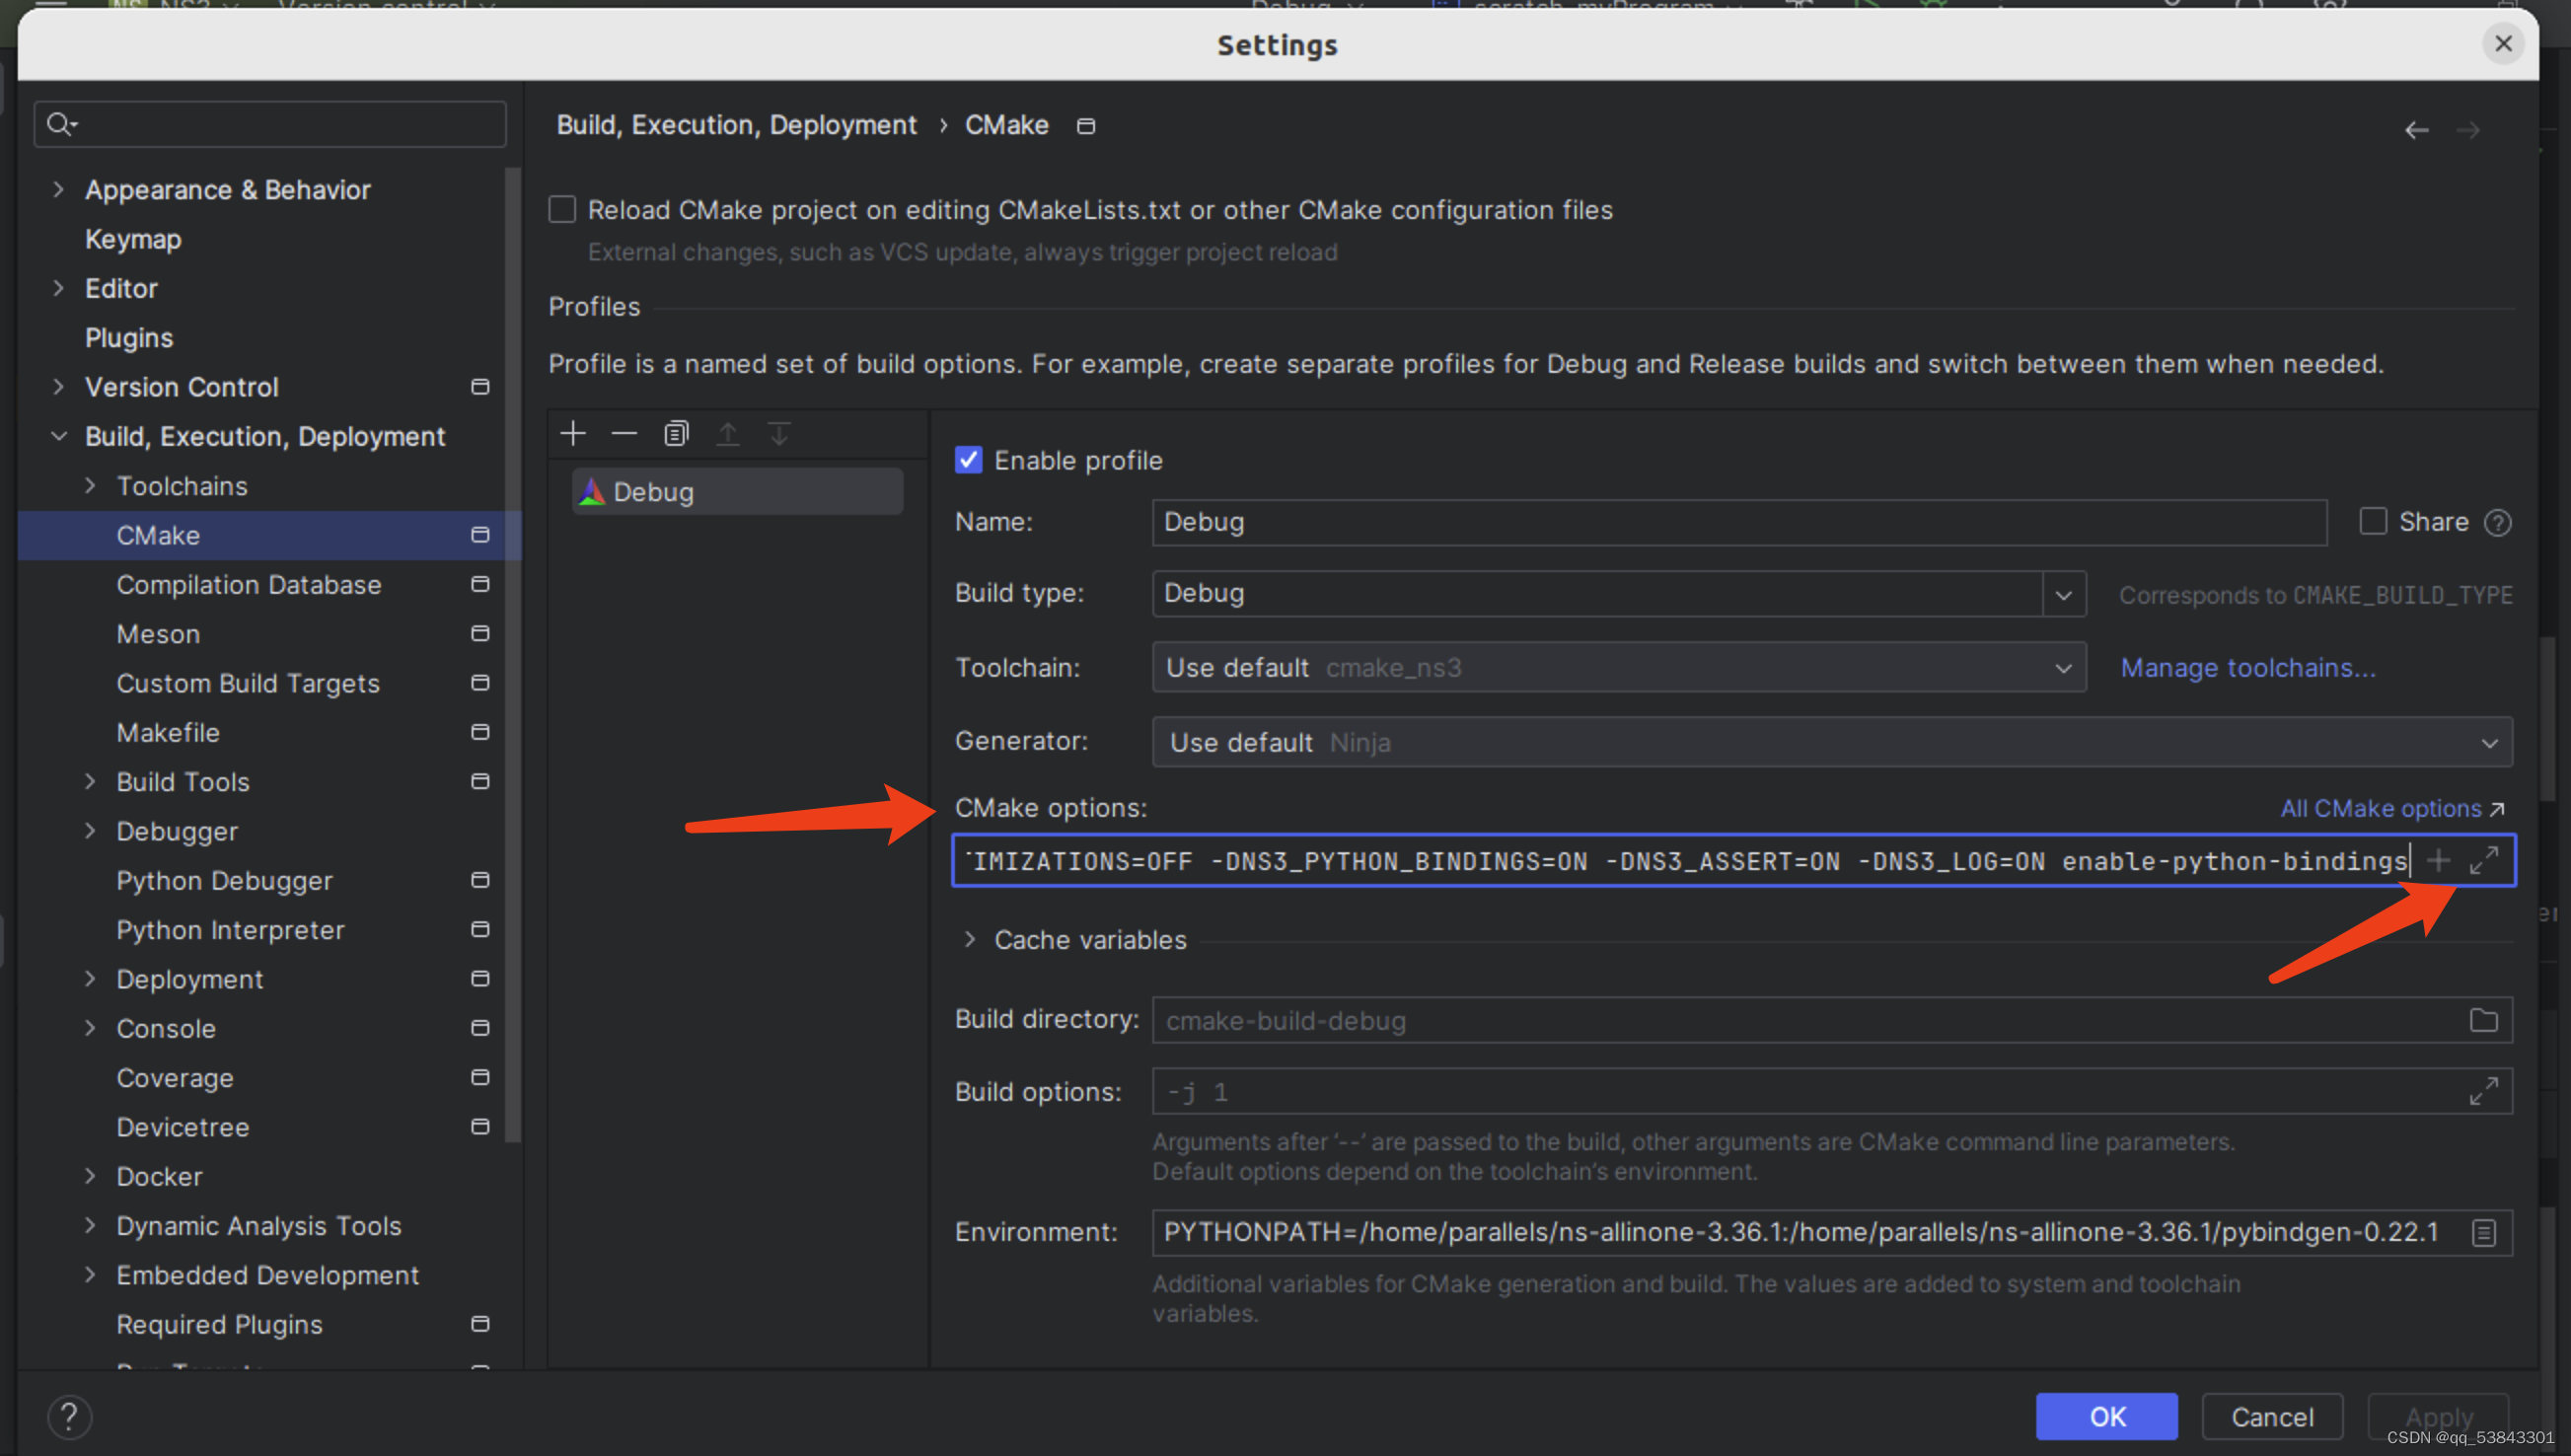Remove the selected CMake profile

(624, 434)
